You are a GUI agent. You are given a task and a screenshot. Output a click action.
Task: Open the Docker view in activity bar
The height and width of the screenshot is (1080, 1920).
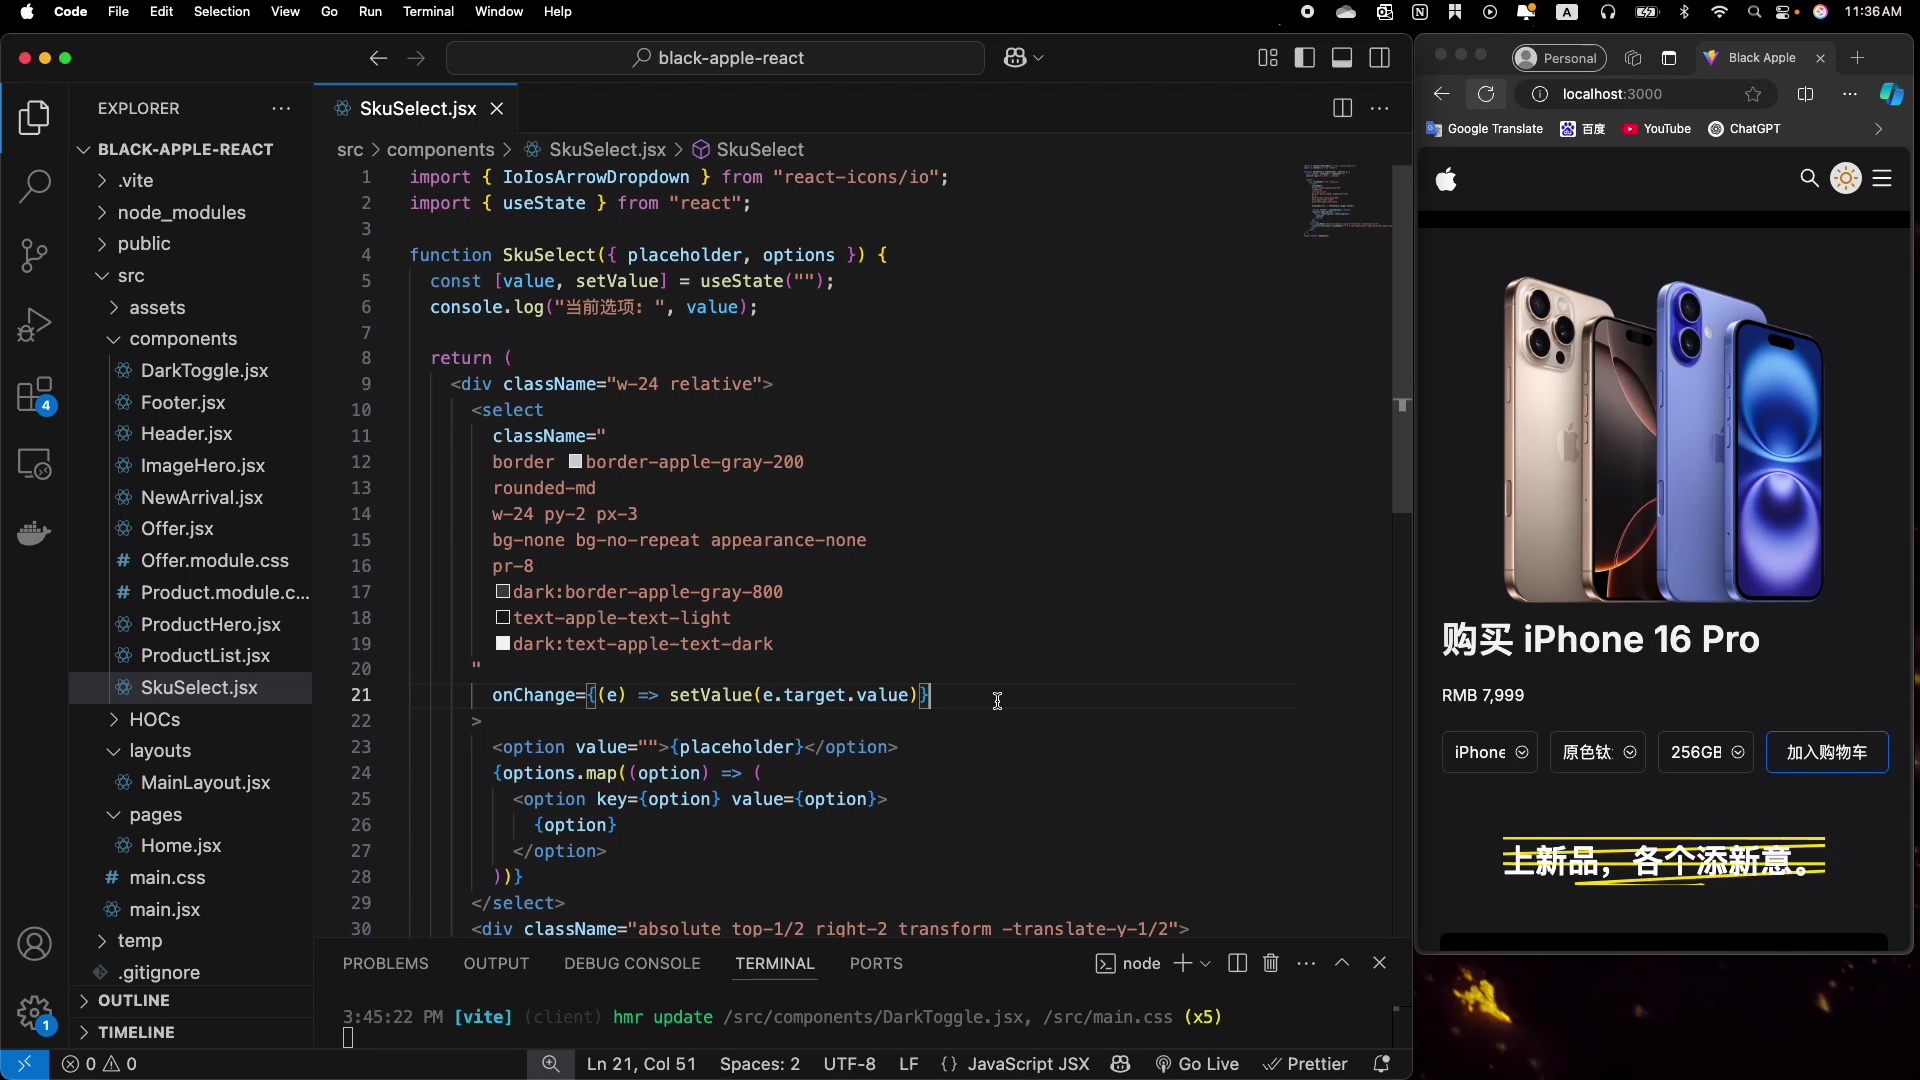click(34, 533)
